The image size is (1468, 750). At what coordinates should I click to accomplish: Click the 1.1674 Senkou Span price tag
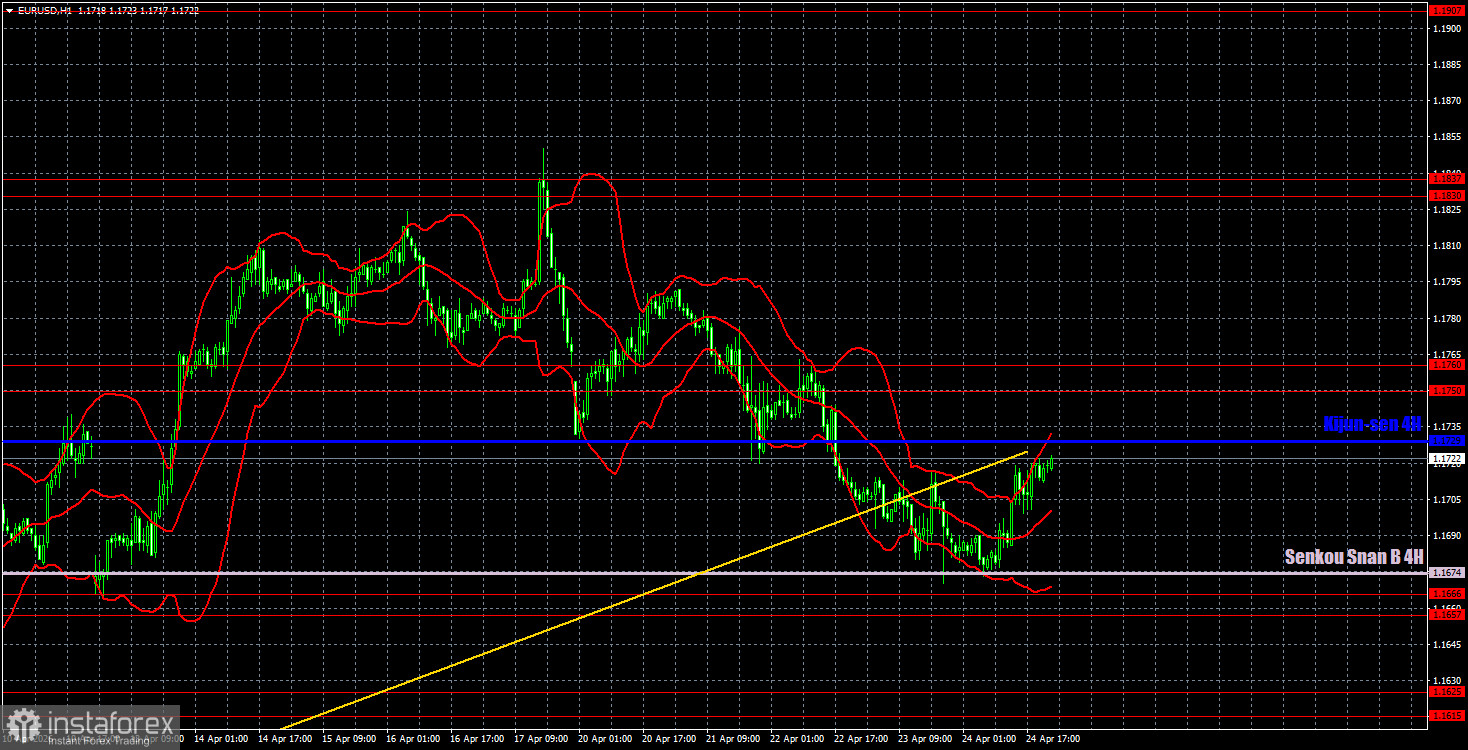coord(1447,573)
